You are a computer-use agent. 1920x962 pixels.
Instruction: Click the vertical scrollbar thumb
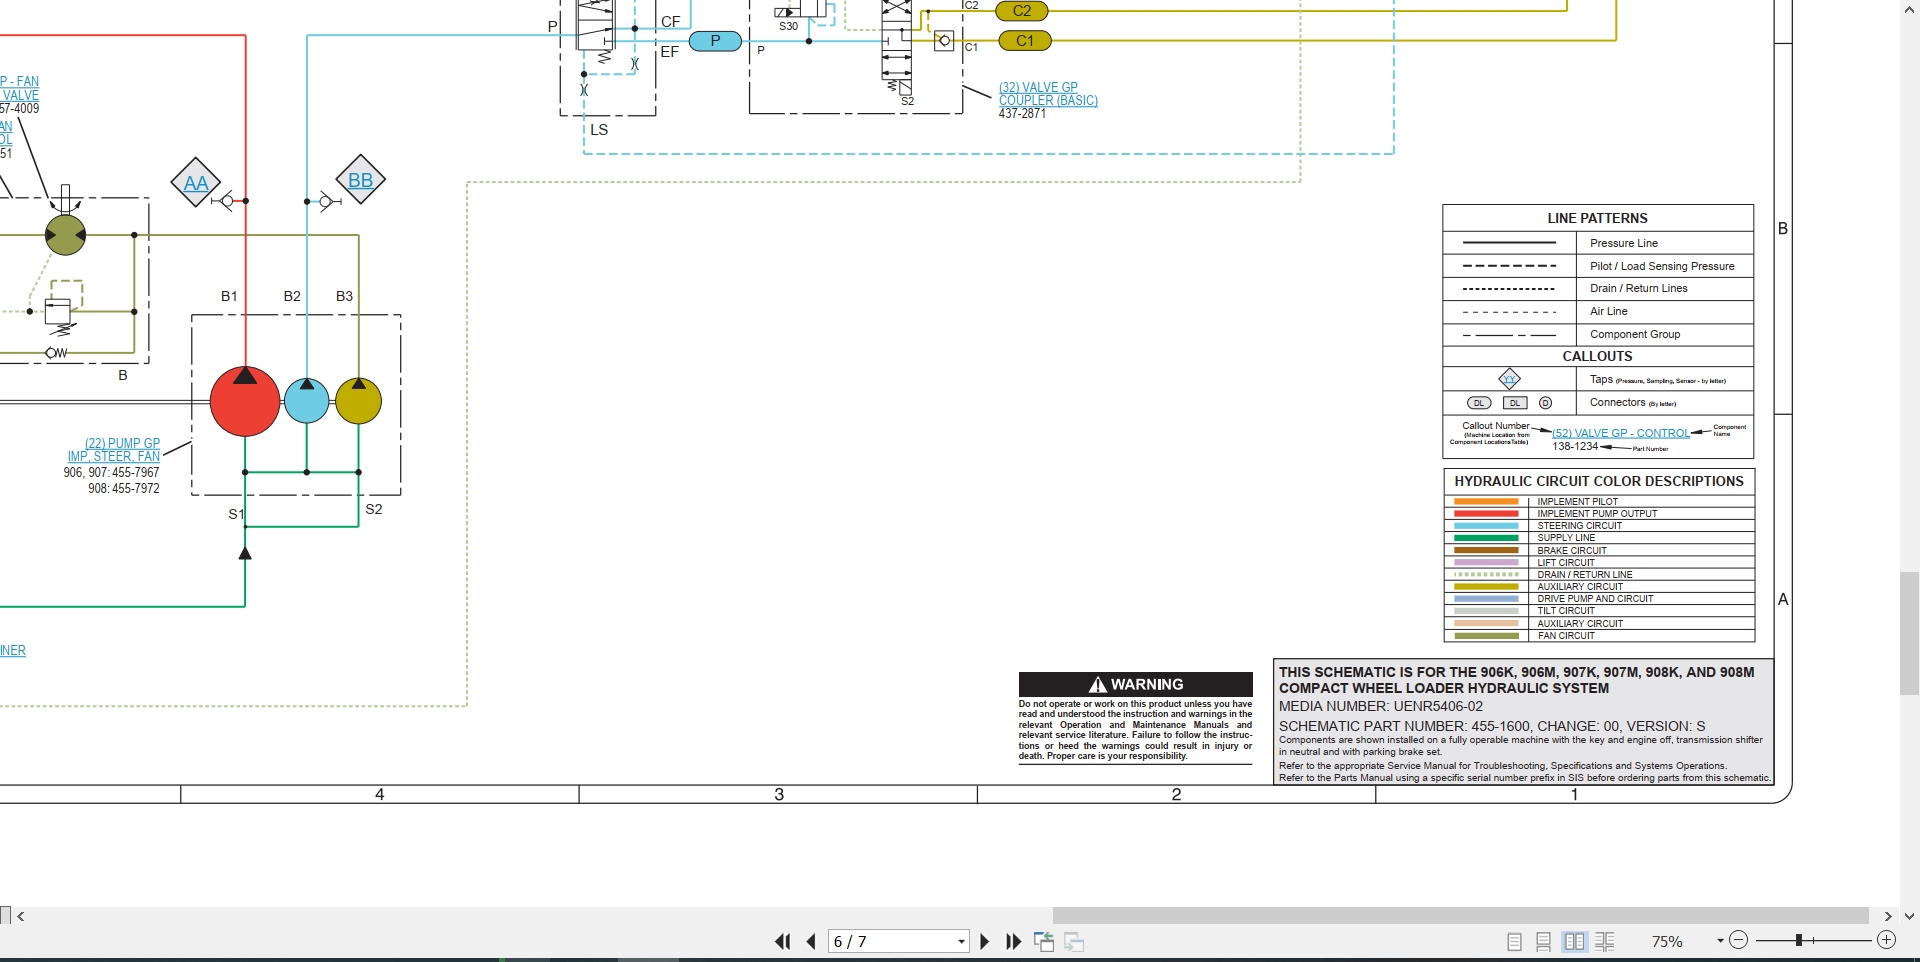tap(1909, 633)
